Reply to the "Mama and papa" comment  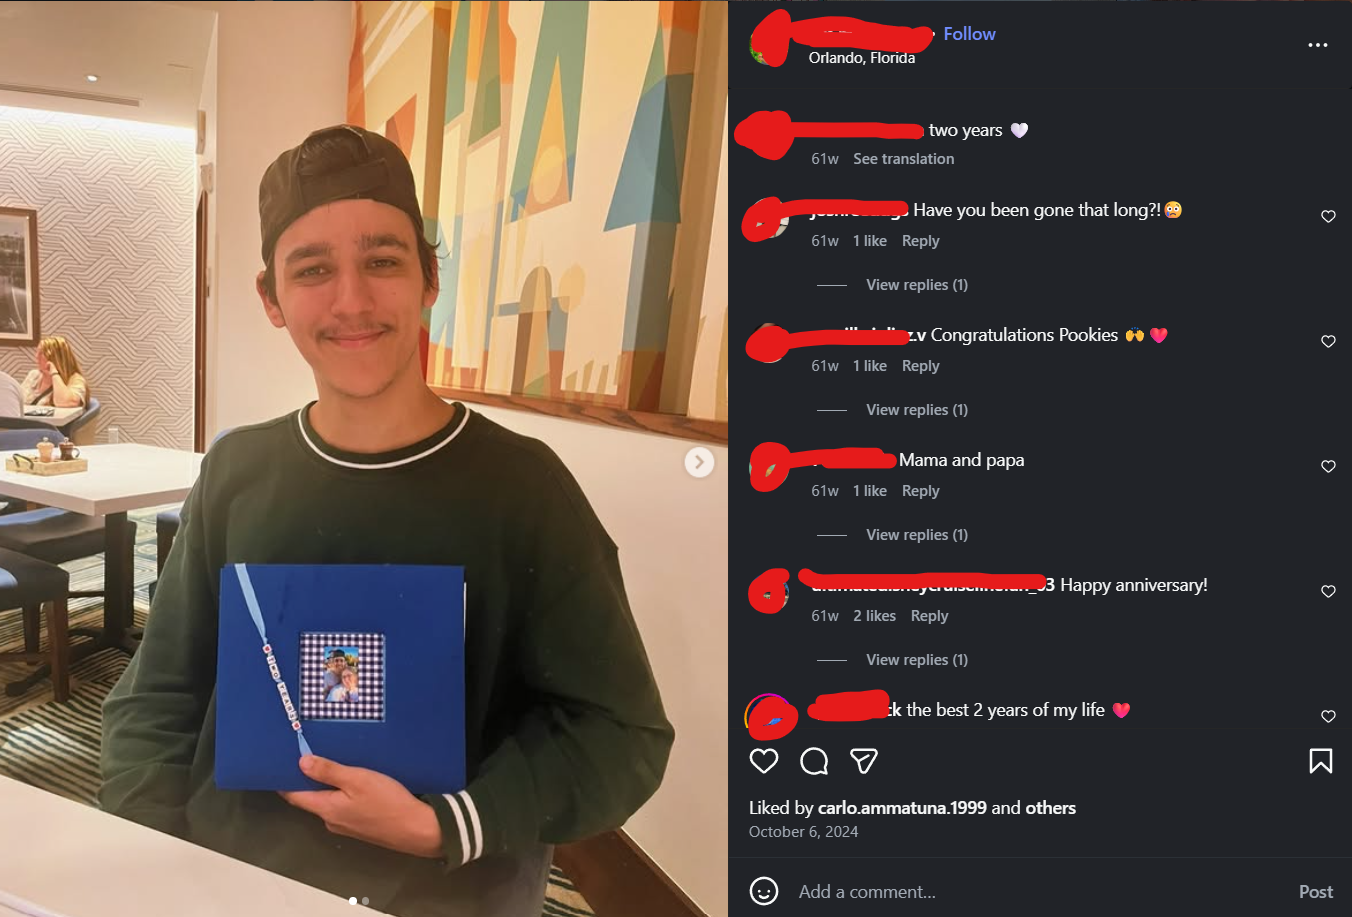coord(920,491)
